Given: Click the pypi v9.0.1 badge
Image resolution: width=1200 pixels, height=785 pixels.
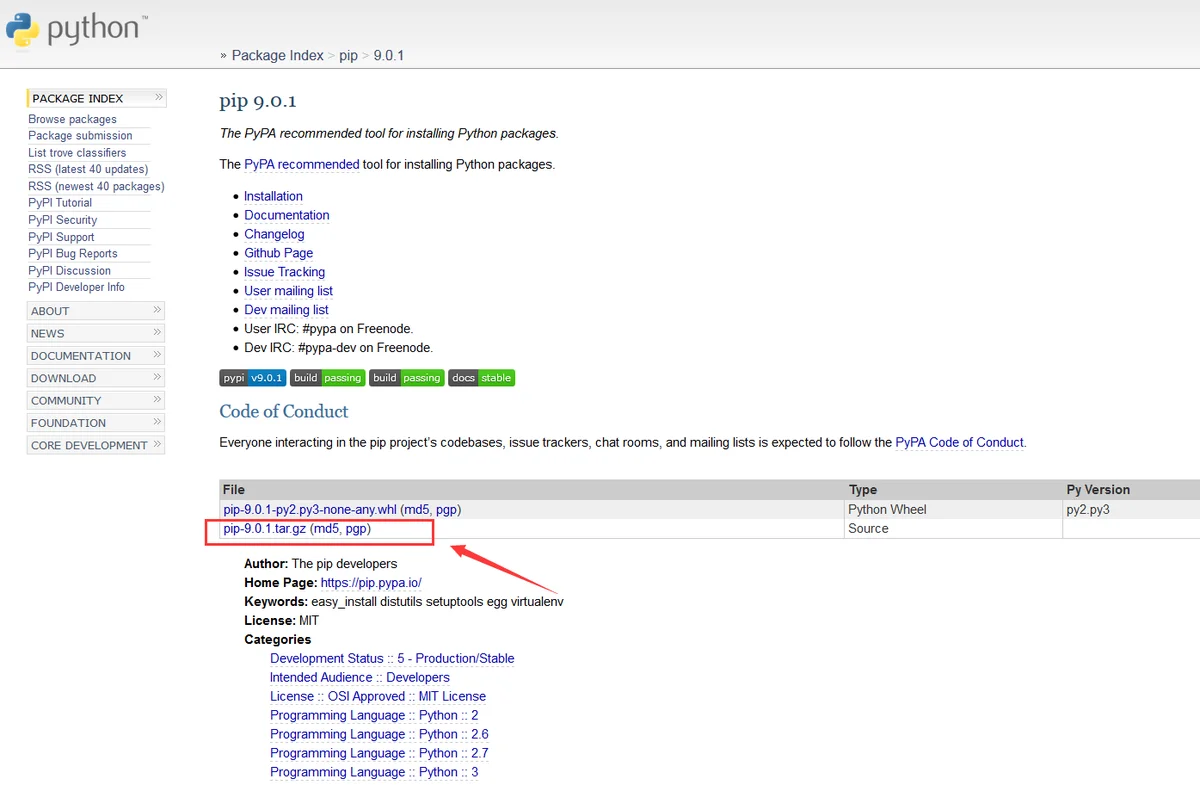Looking at the screenshot, I should [x=253, y=378].
